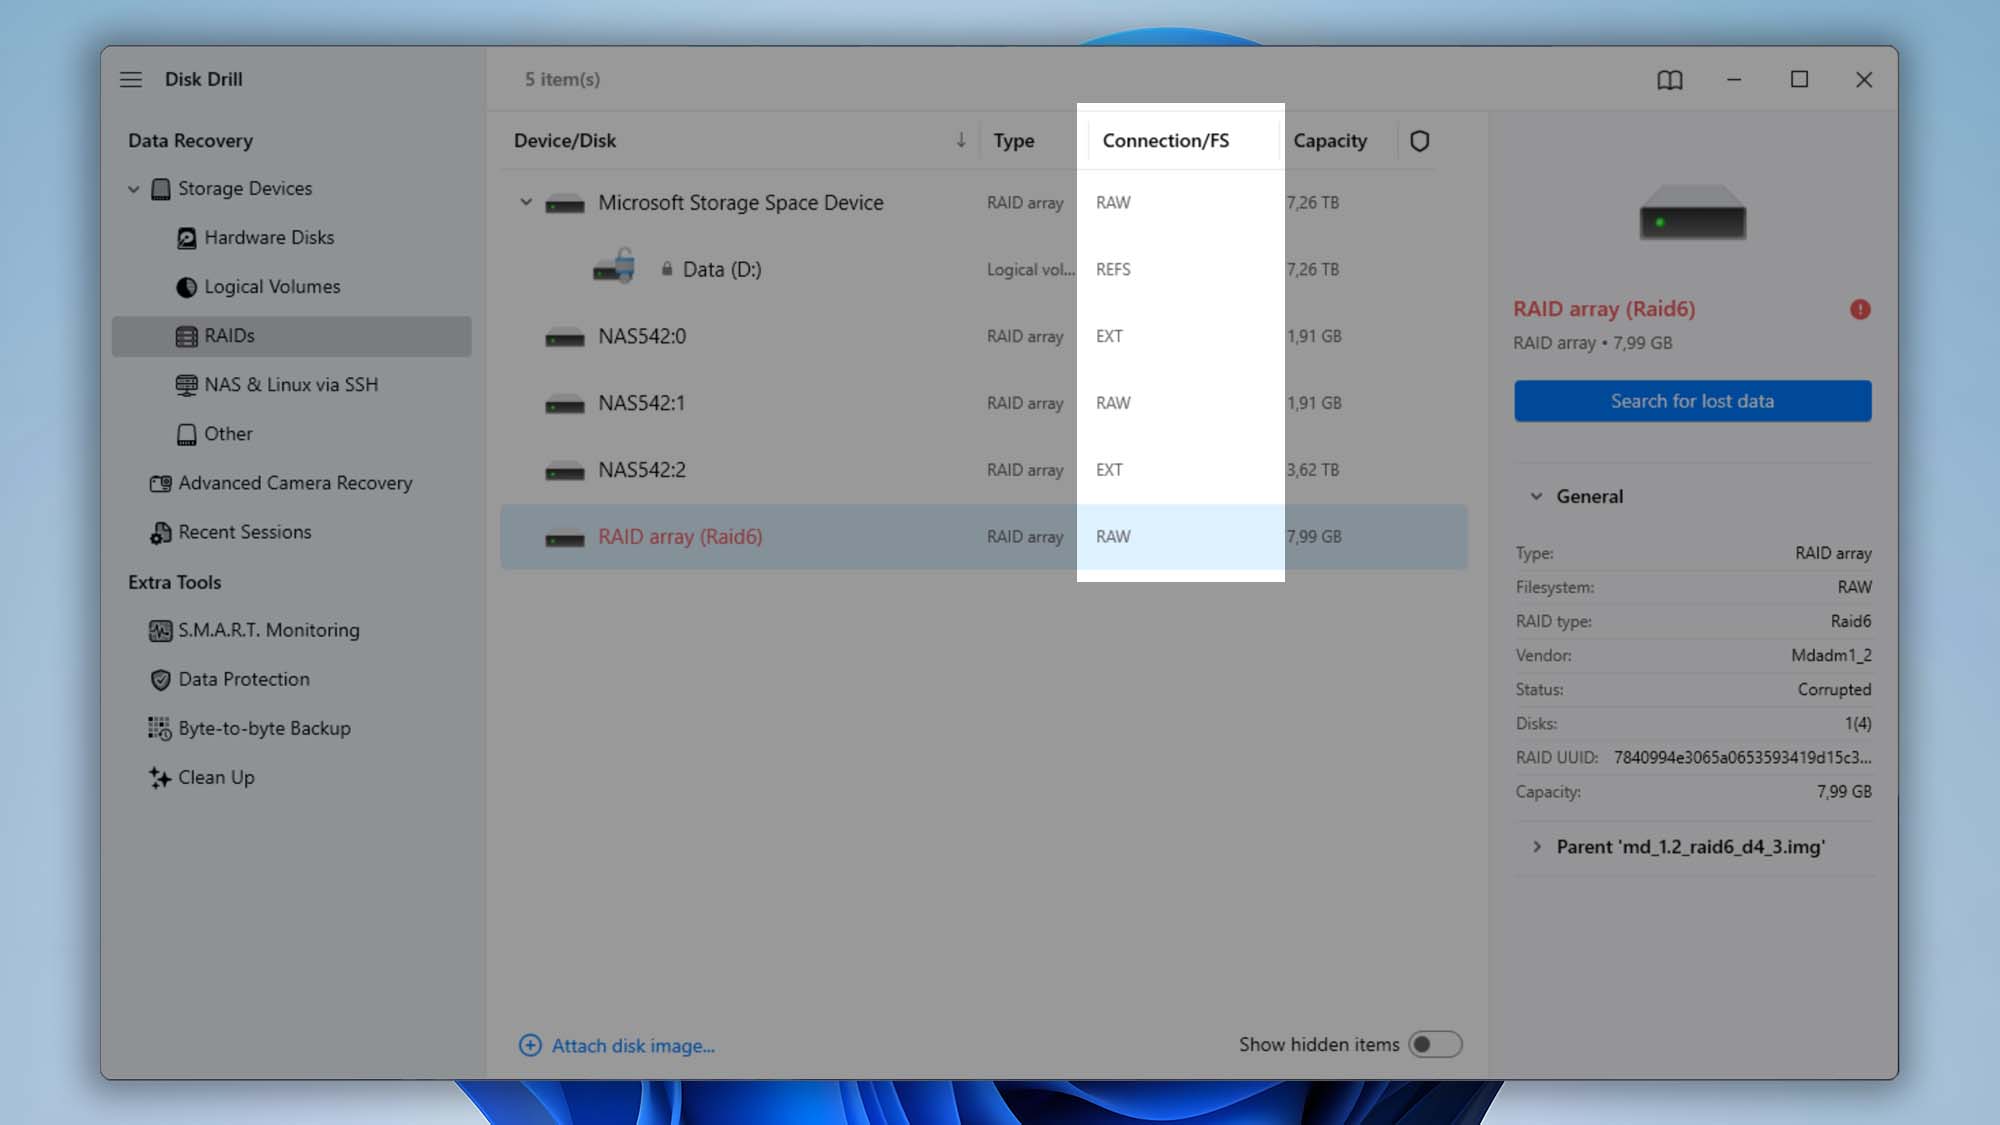This screenshot has width=2000, height=1125.
Task: Click the Storage Devices drive icon
Action: pyautogui.click(x=160, y=189)
